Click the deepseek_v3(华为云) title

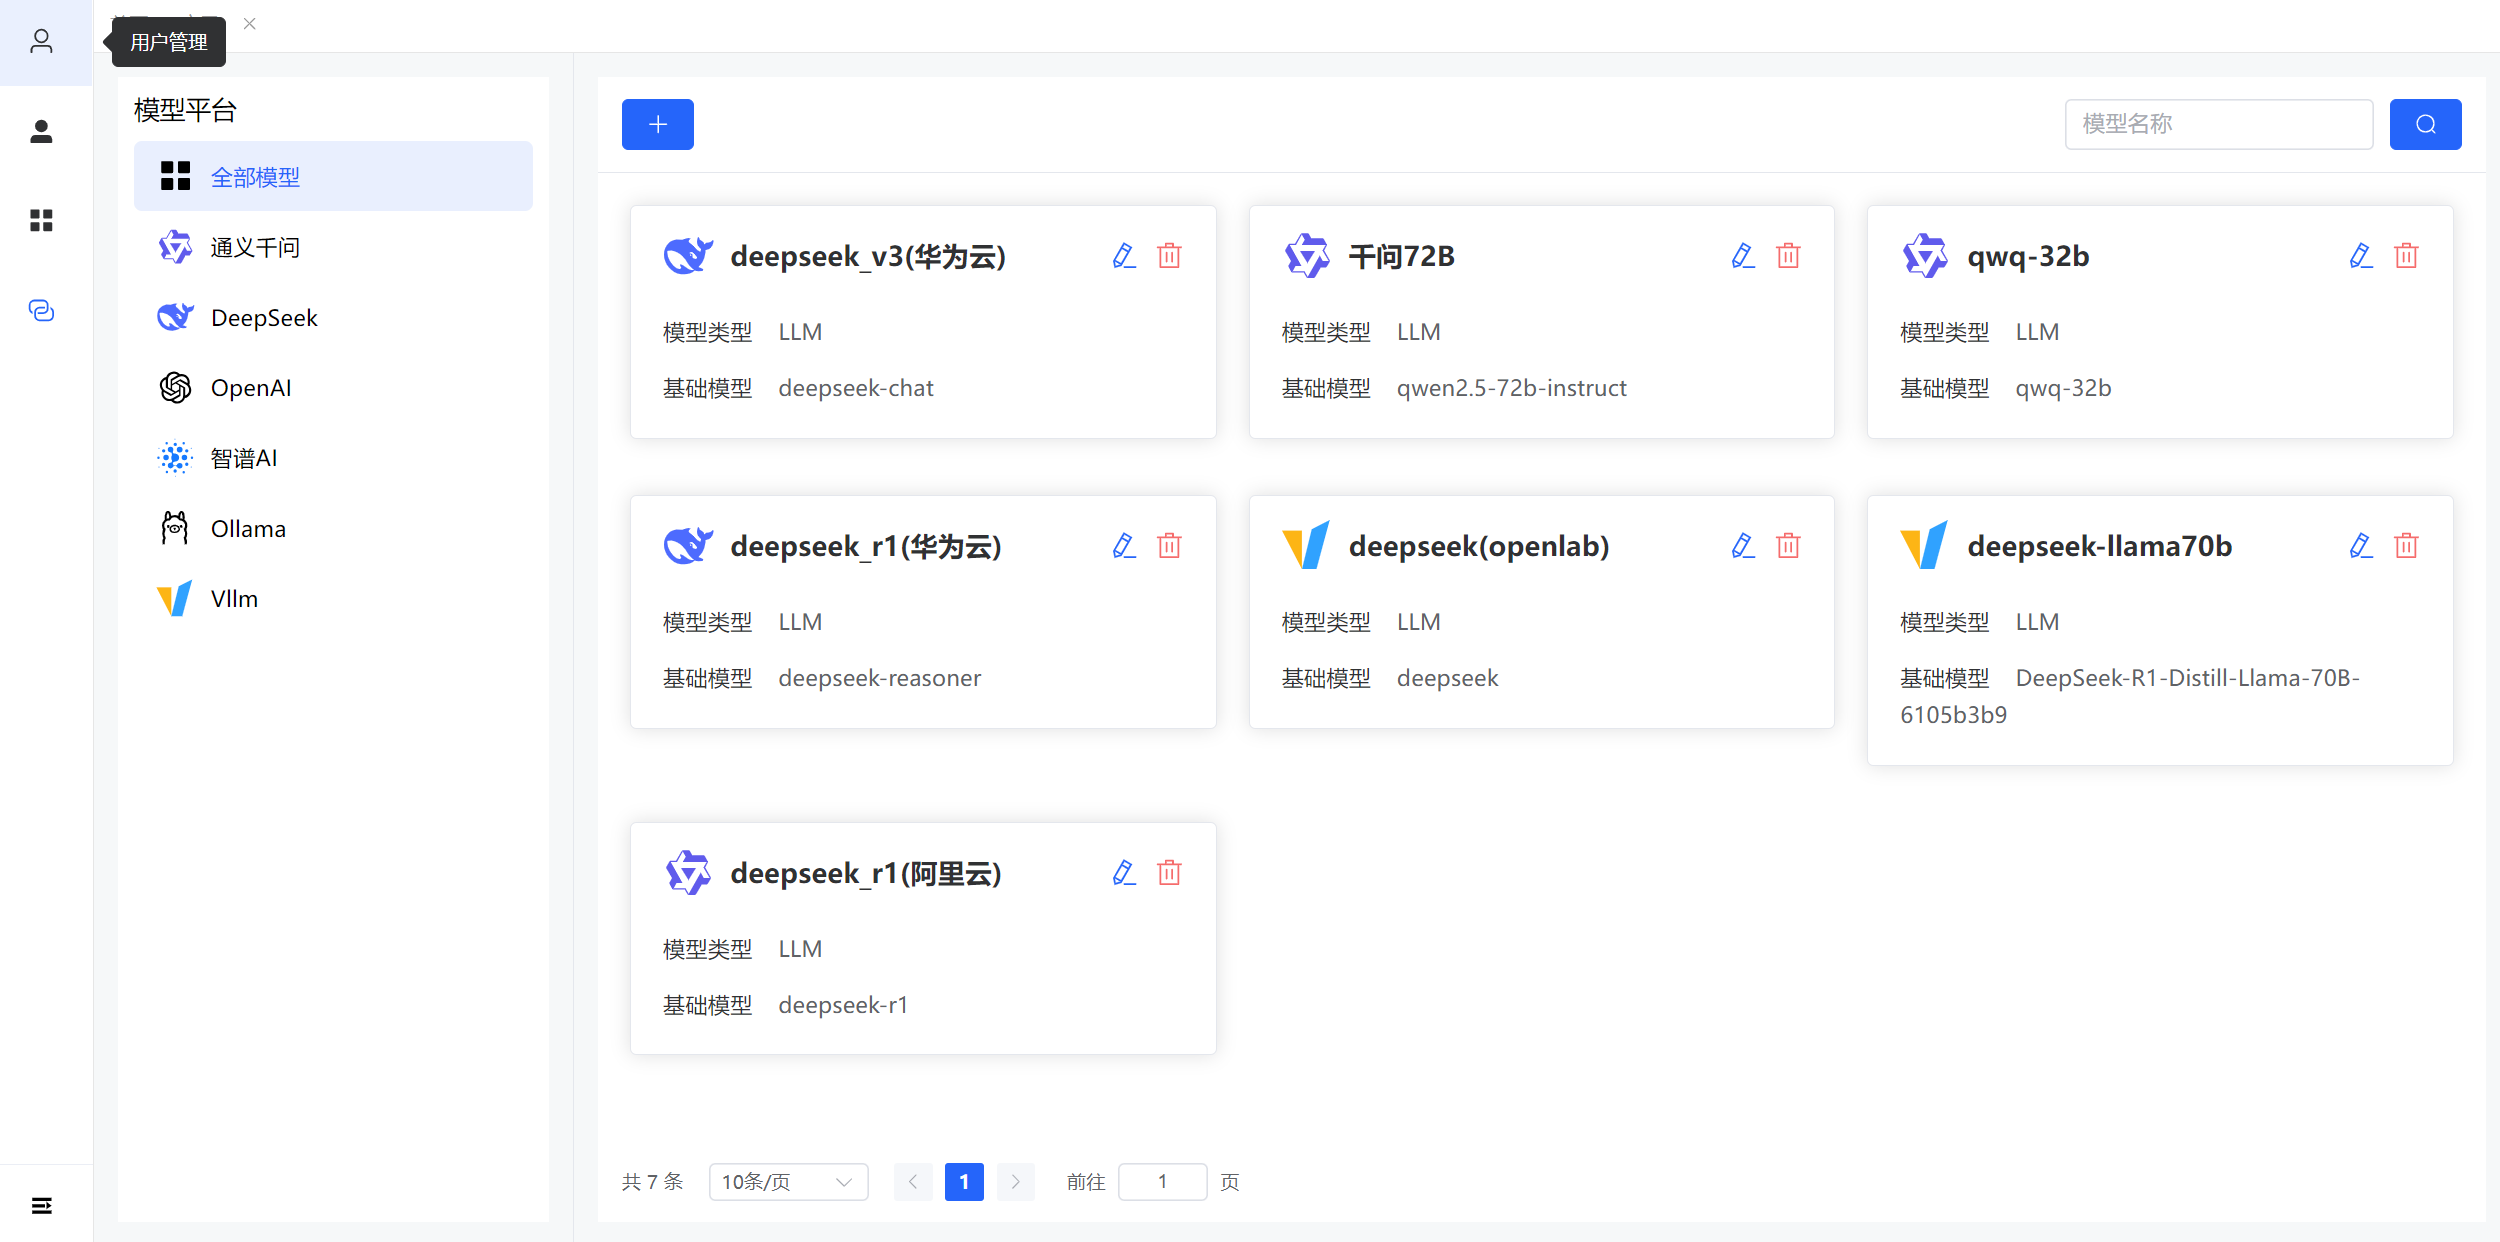tap(868, 256)
